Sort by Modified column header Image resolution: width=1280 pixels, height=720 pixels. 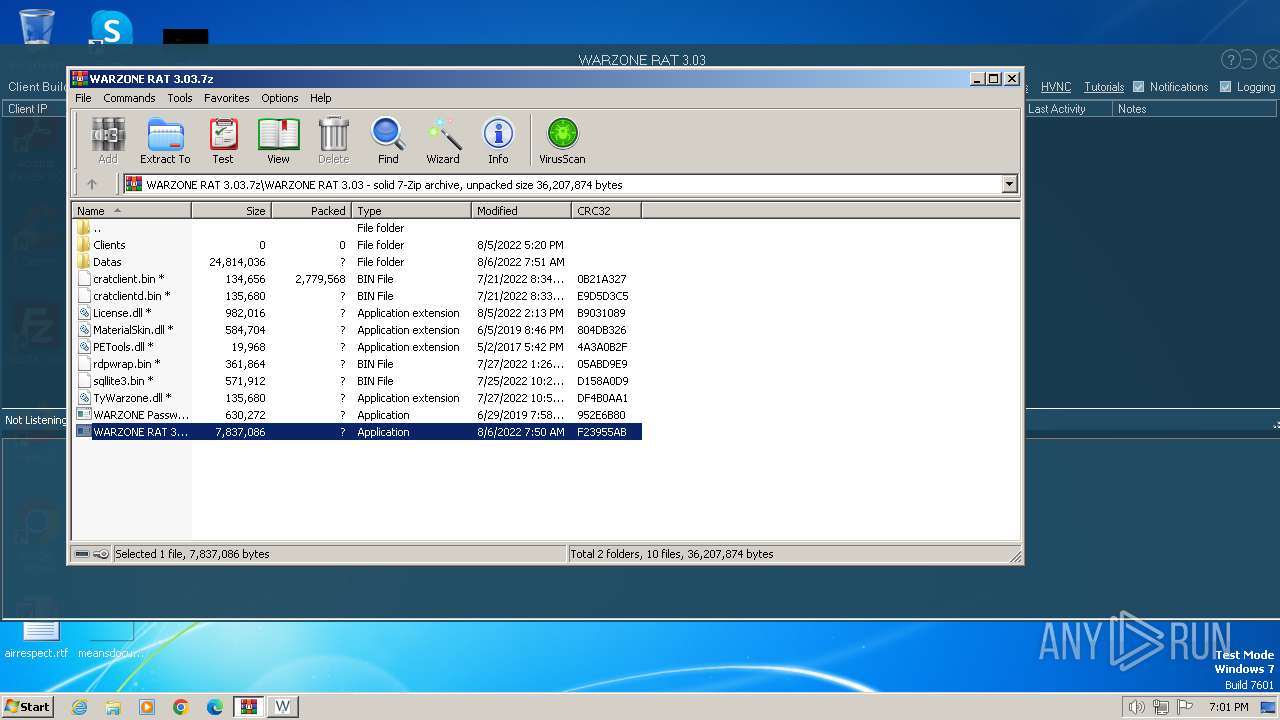click(521, 210)
